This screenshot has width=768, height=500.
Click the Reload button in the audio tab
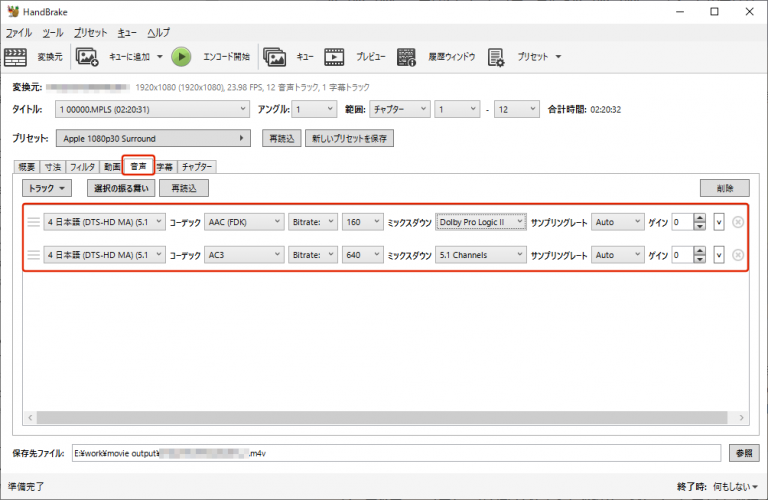click(x=184, y=188)
